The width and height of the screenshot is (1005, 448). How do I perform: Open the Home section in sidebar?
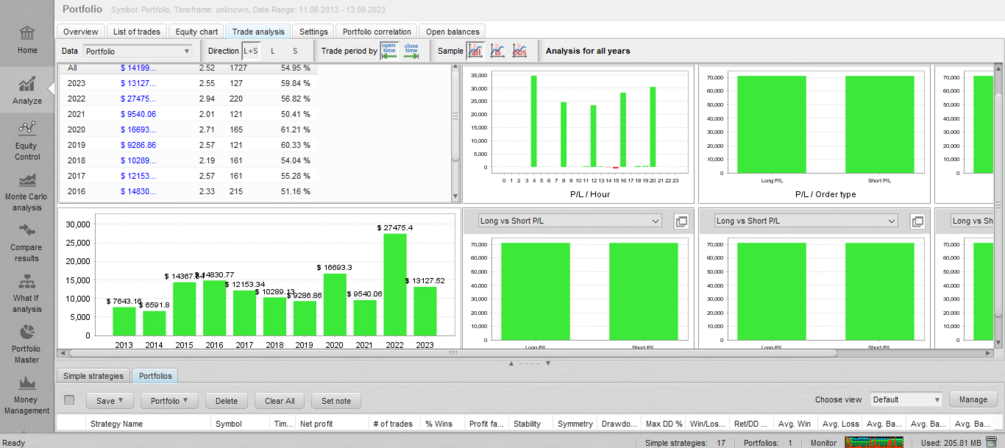pos(27,40)
